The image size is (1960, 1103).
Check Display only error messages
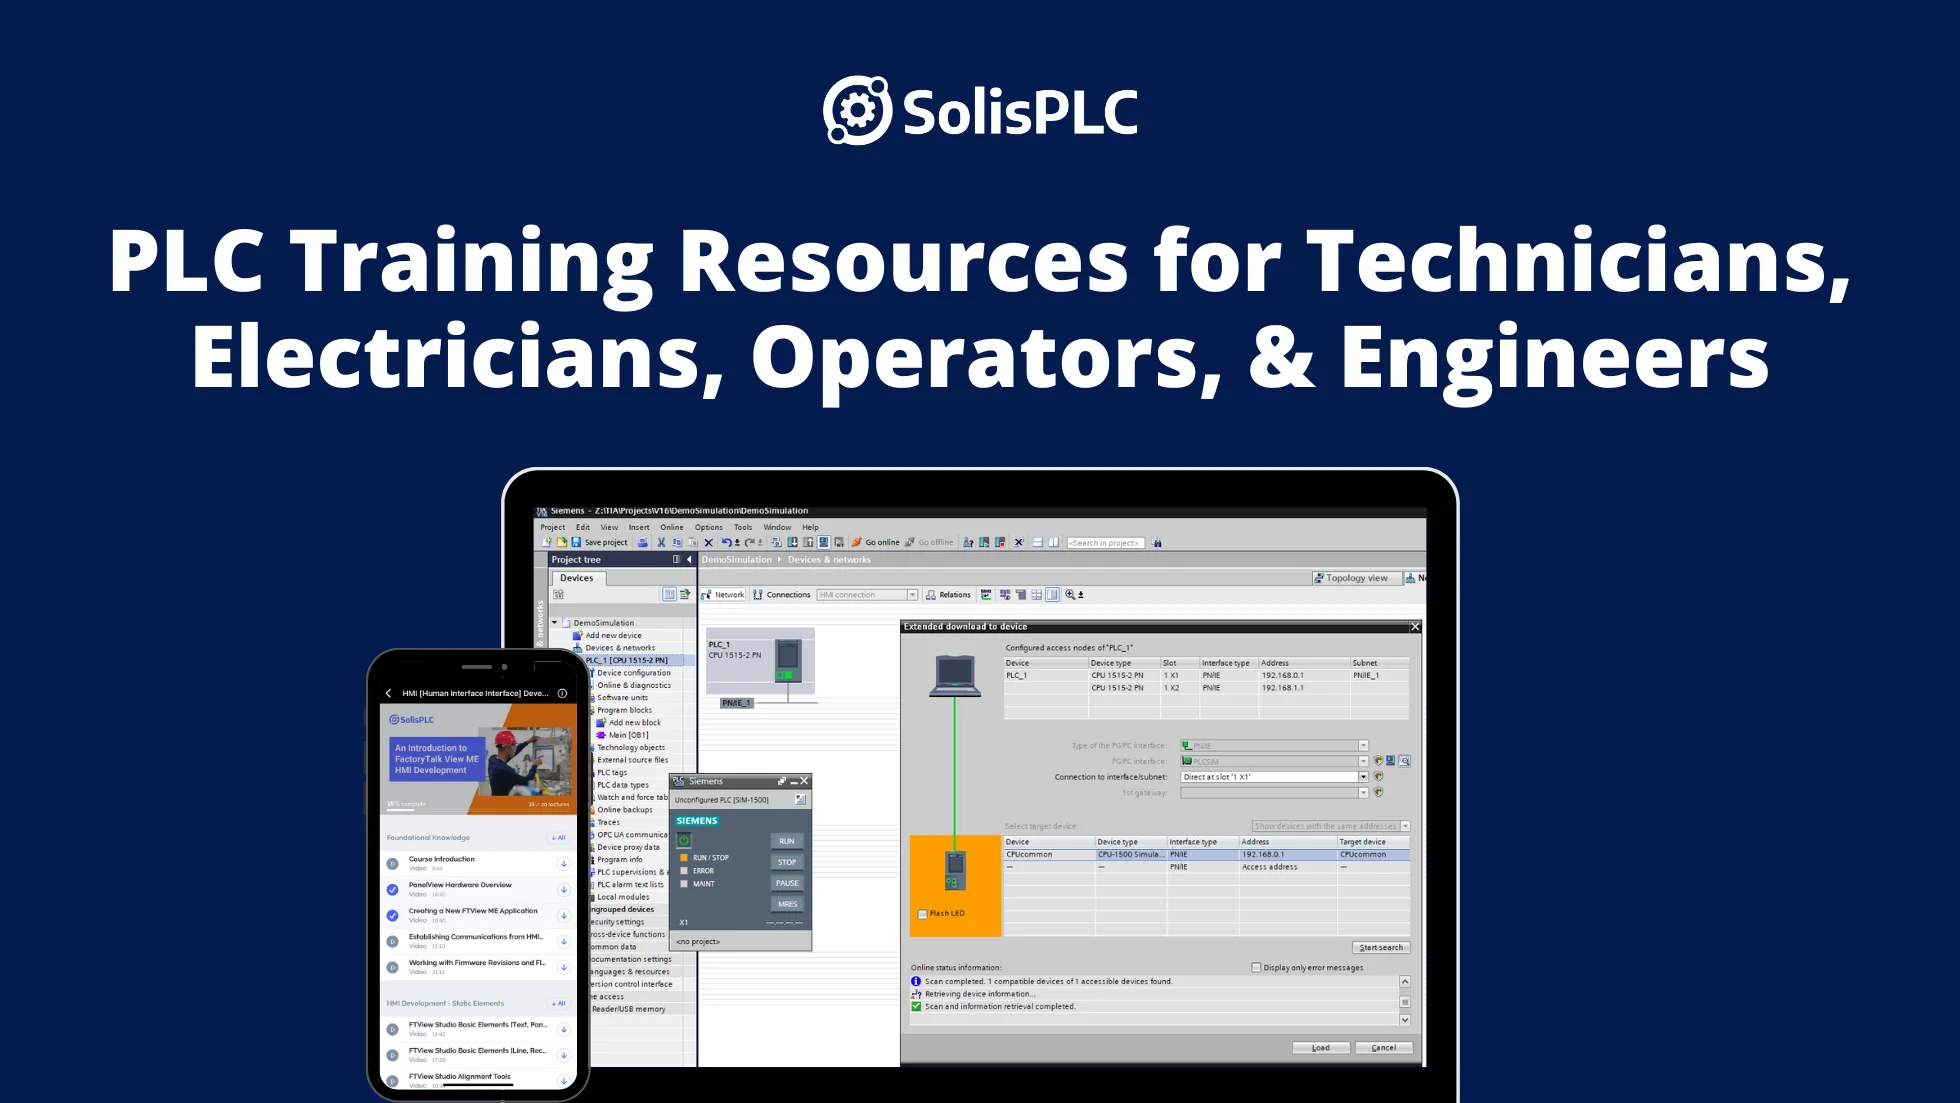[x=1256, y=967]
